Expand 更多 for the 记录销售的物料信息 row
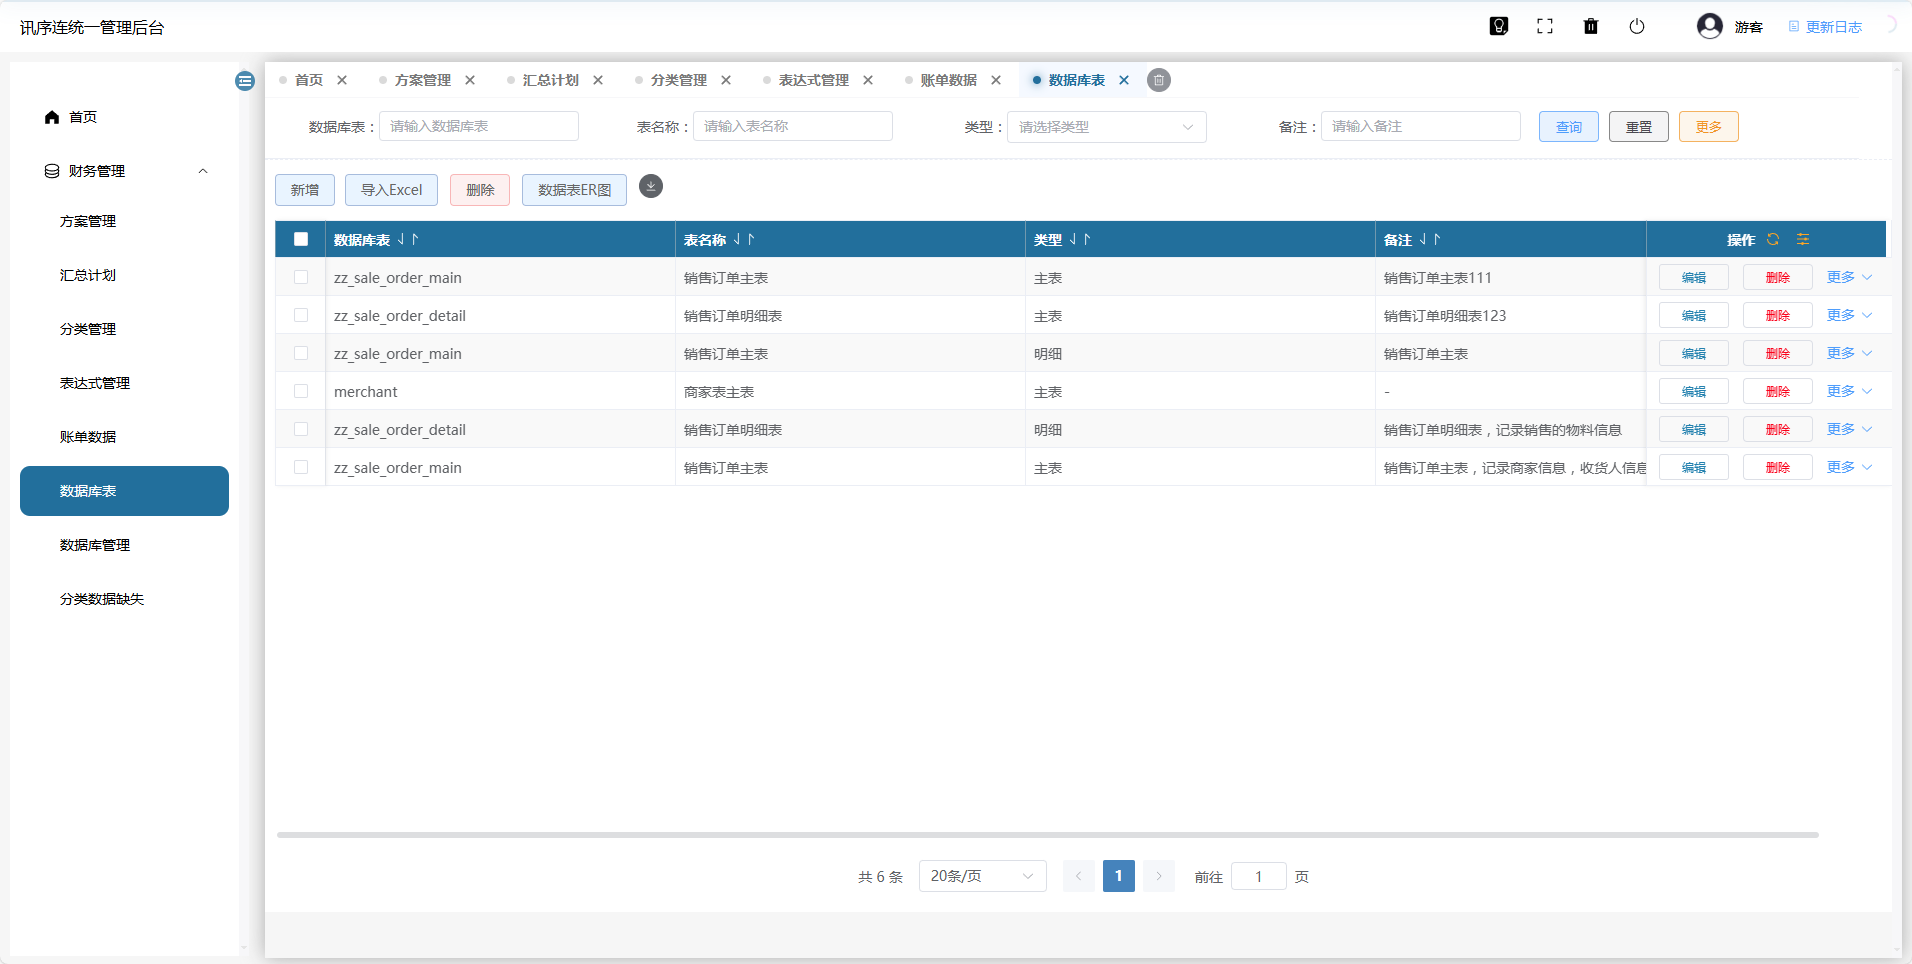1912x964 pixels. (1850, 429)
